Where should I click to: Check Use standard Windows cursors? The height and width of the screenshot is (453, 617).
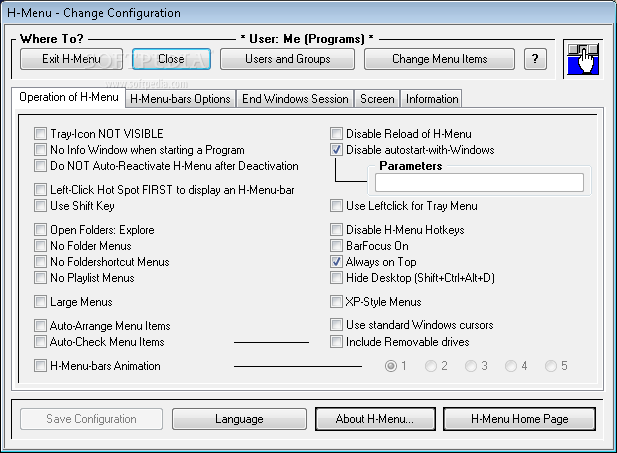[x=412, y=325]
